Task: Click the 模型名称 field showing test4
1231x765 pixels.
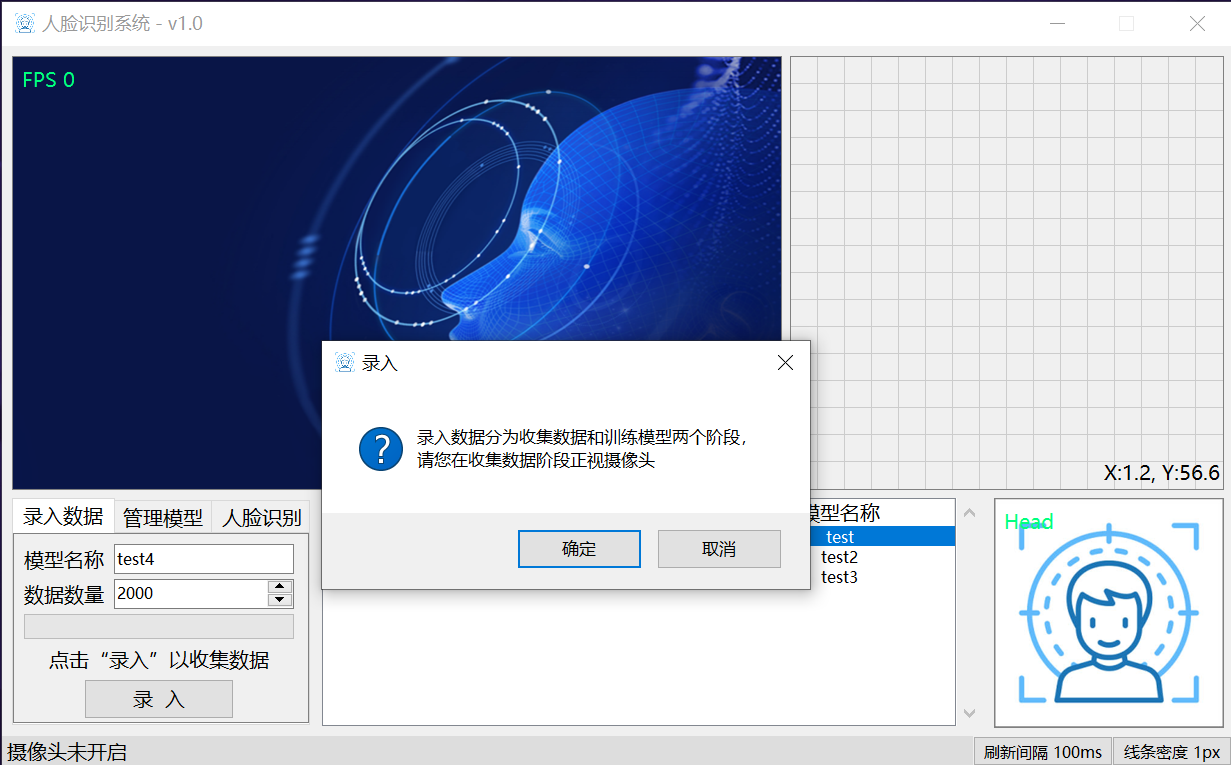Action: (203, 559)
